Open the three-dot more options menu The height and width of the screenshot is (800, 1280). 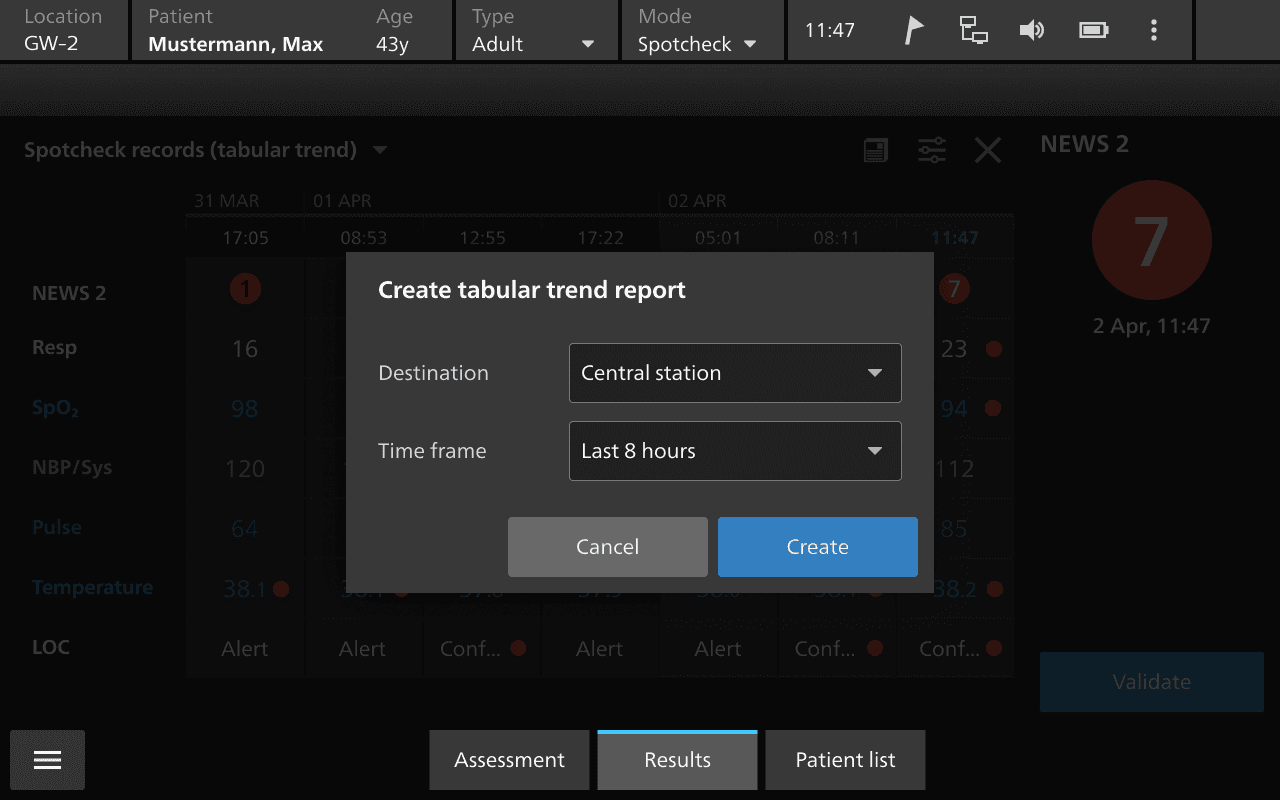tap(1154, 30)
